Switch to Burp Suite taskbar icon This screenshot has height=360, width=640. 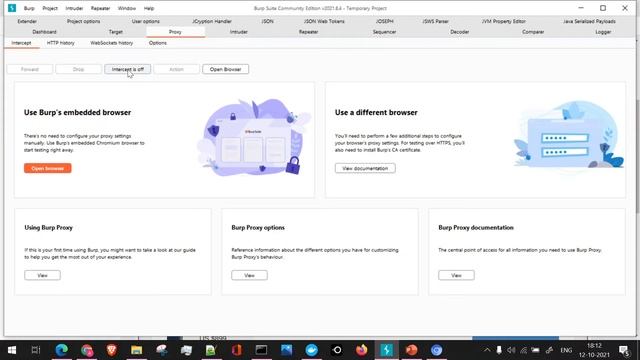[386, 350]
